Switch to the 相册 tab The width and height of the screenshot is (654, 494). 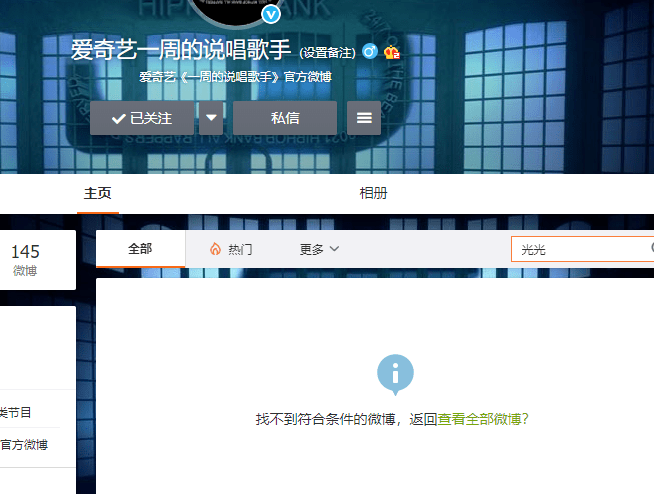click(373, 193)
